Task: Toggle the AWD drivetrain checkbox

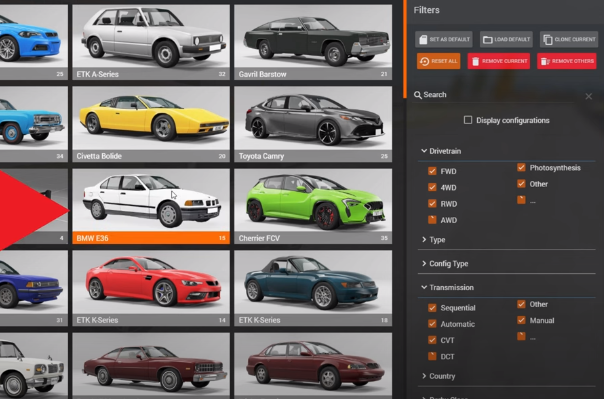Action: (432, 220)
